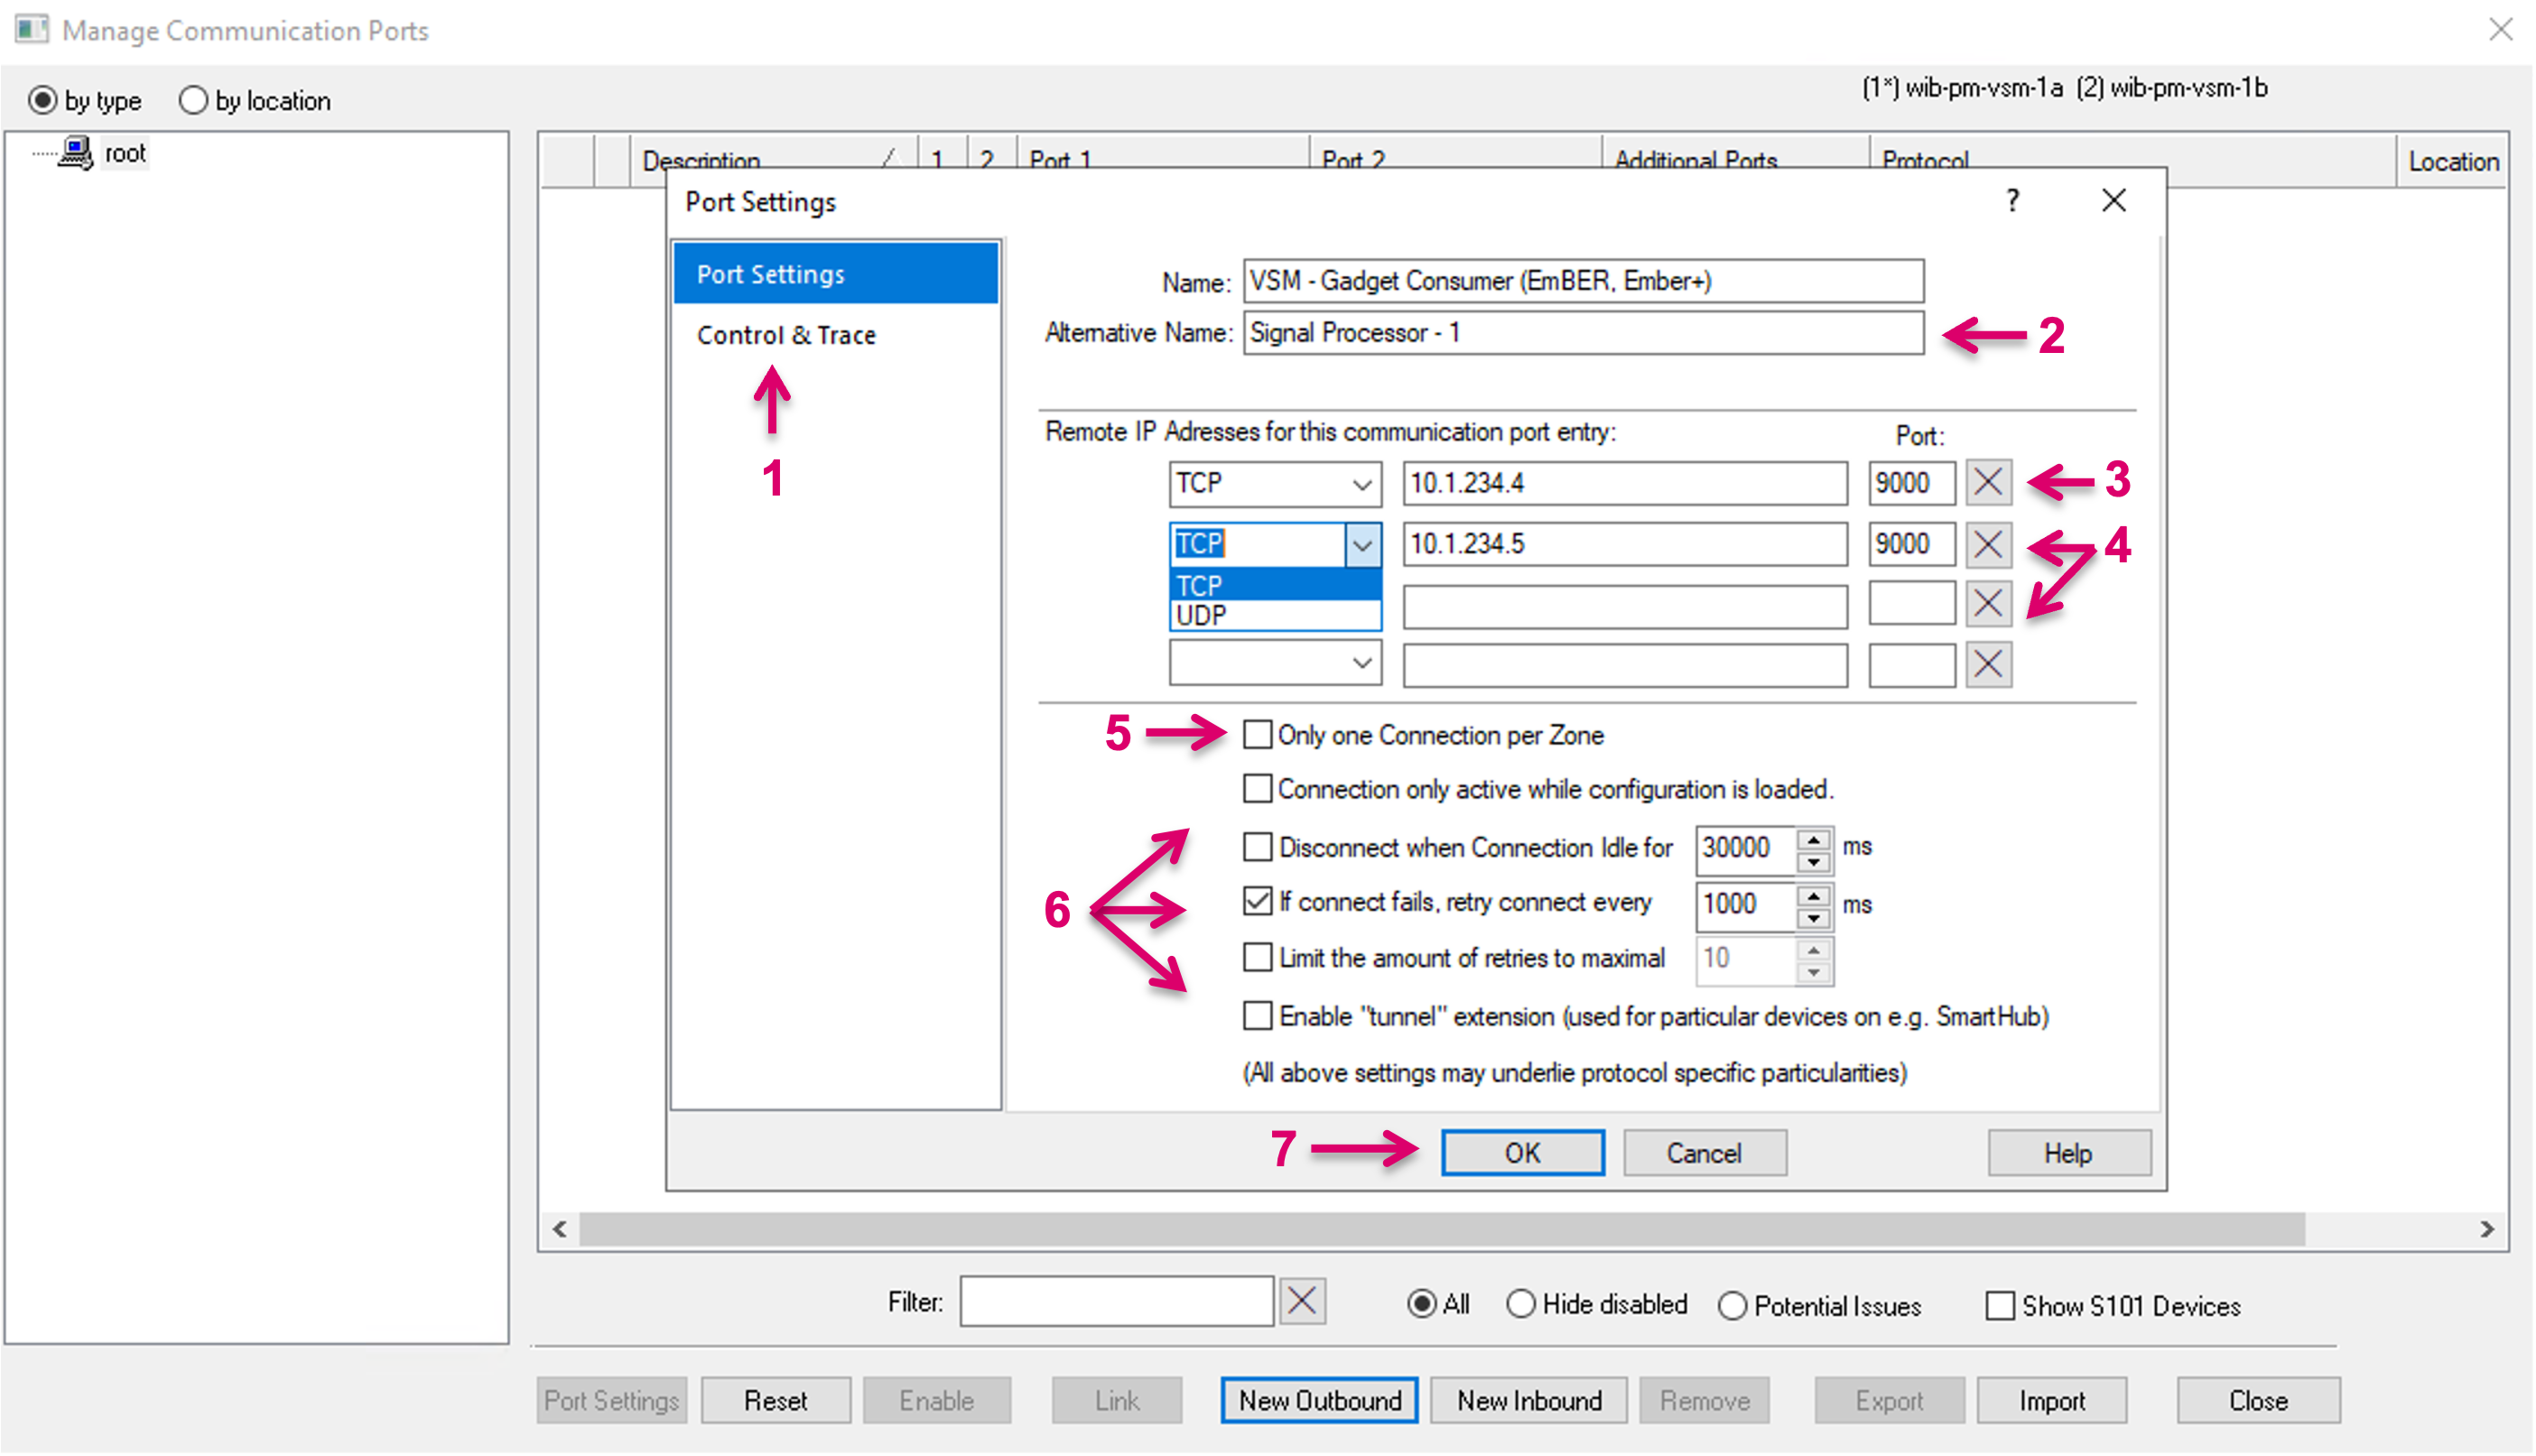
Task: Click the root computer icon in tree
Action: click(x=76, y=153)
